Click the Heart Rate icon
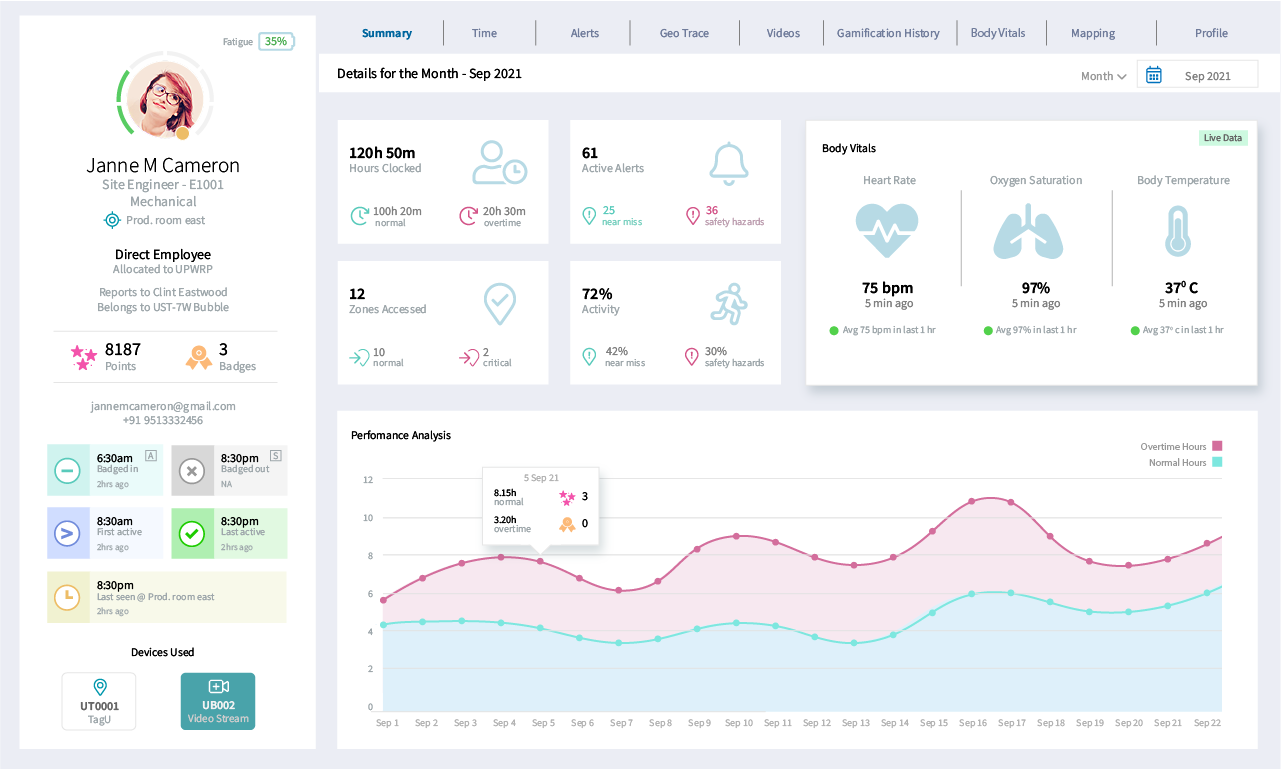 coord(887,231)
